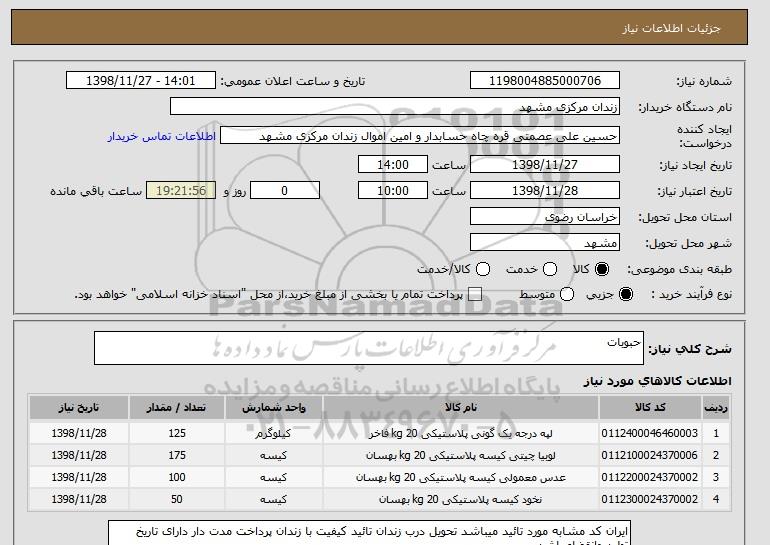770x545 pixels.
Task: Select item code 0112200024370002
Action: (650, 477)
